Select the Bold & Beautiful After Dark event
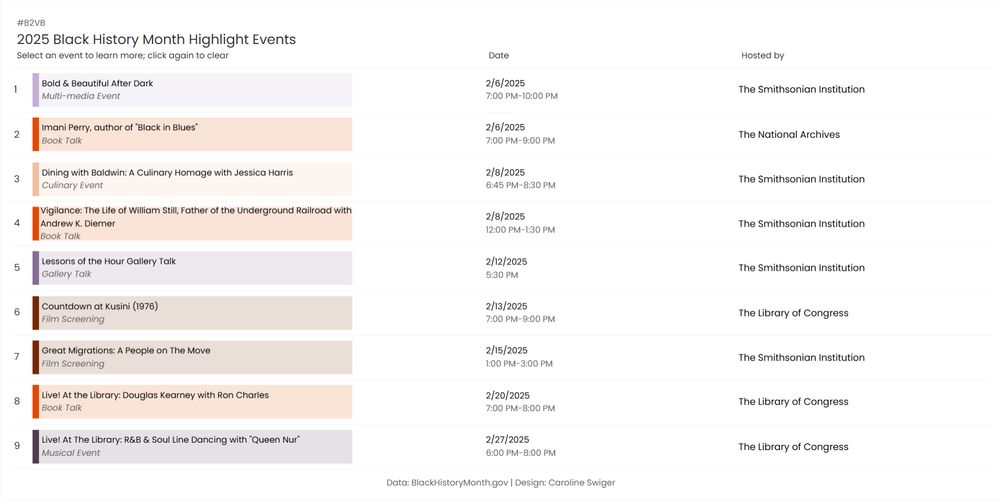The height and width of the screenshot is (501, 1000). (x=195, y=90)
